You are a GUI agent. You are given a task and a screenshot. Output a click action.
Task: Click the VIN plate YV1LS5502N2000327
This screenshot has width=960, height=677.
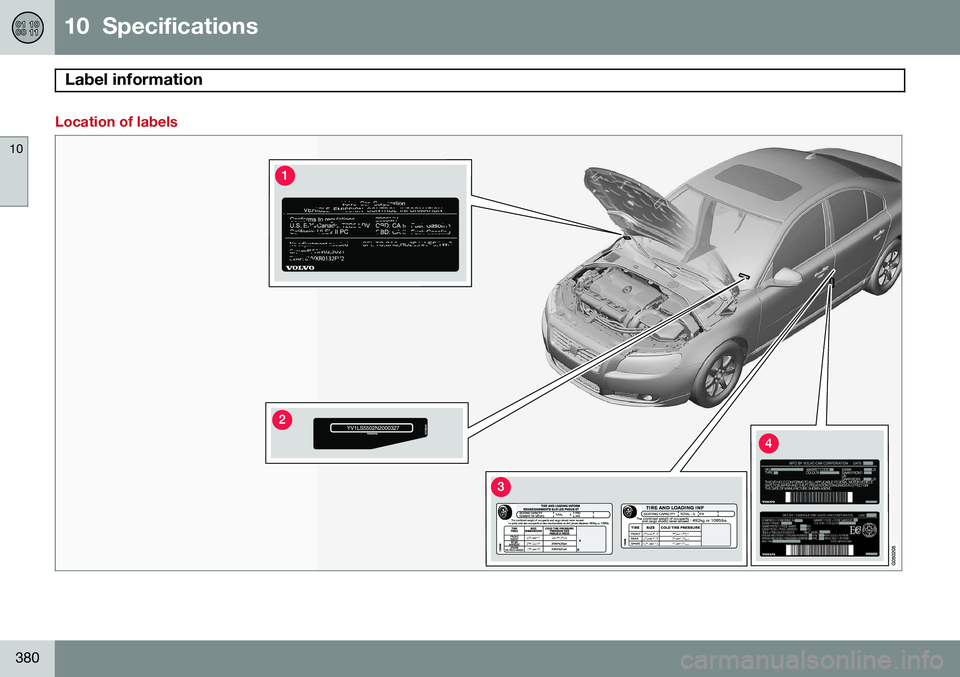(370, 433)
